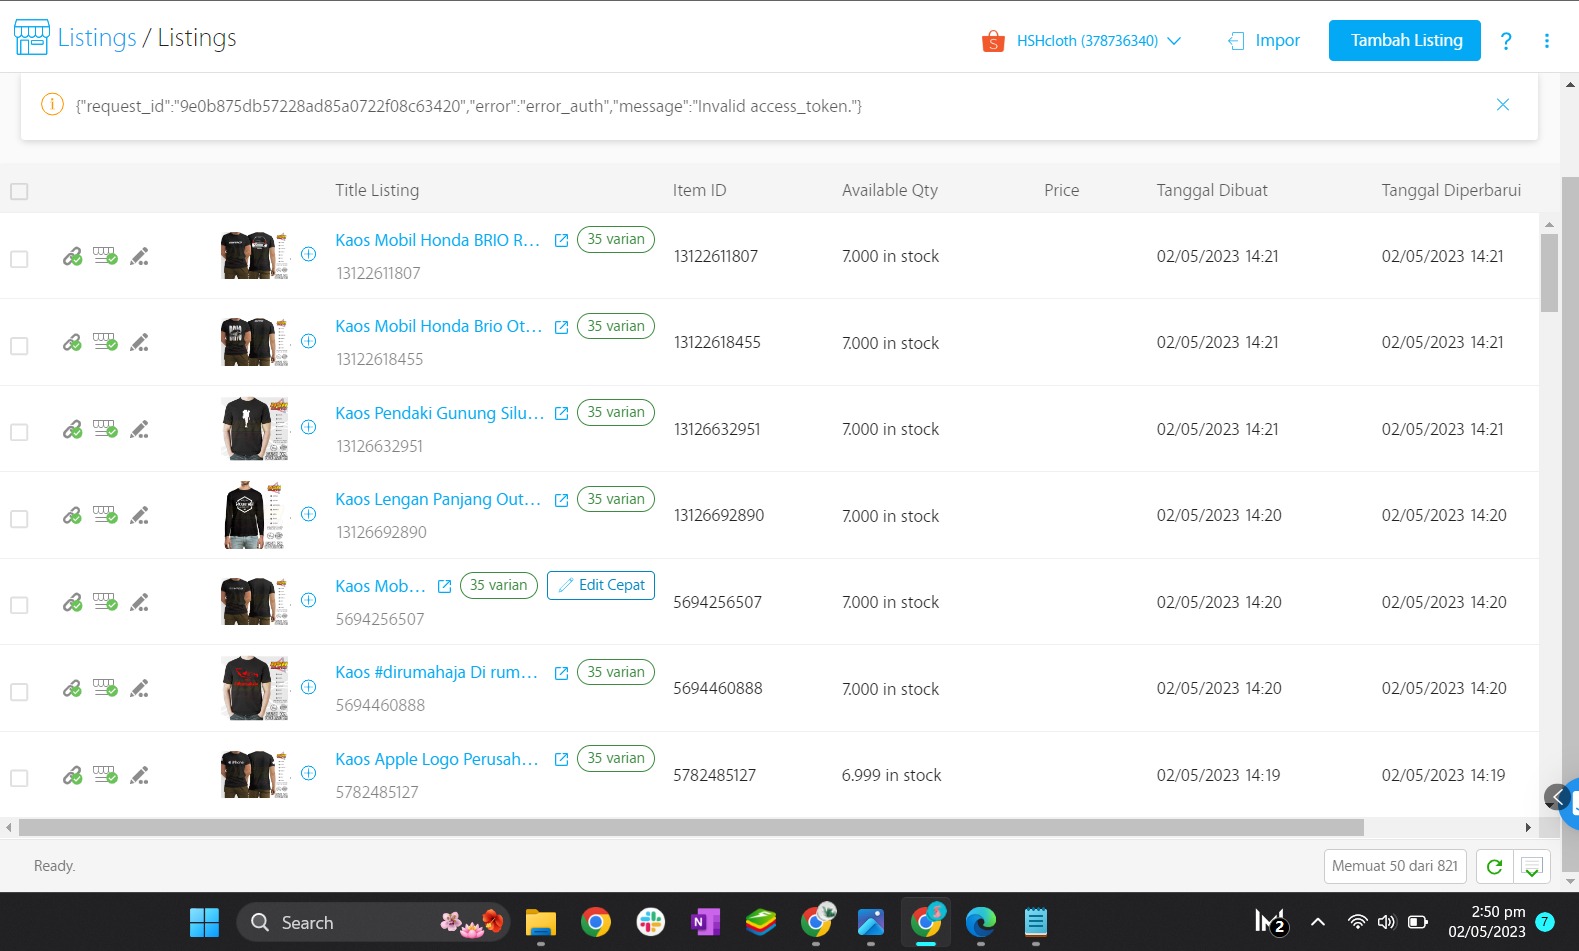Click the help question mark icon
This screenshot has height=951, width=1579.
1505,41
